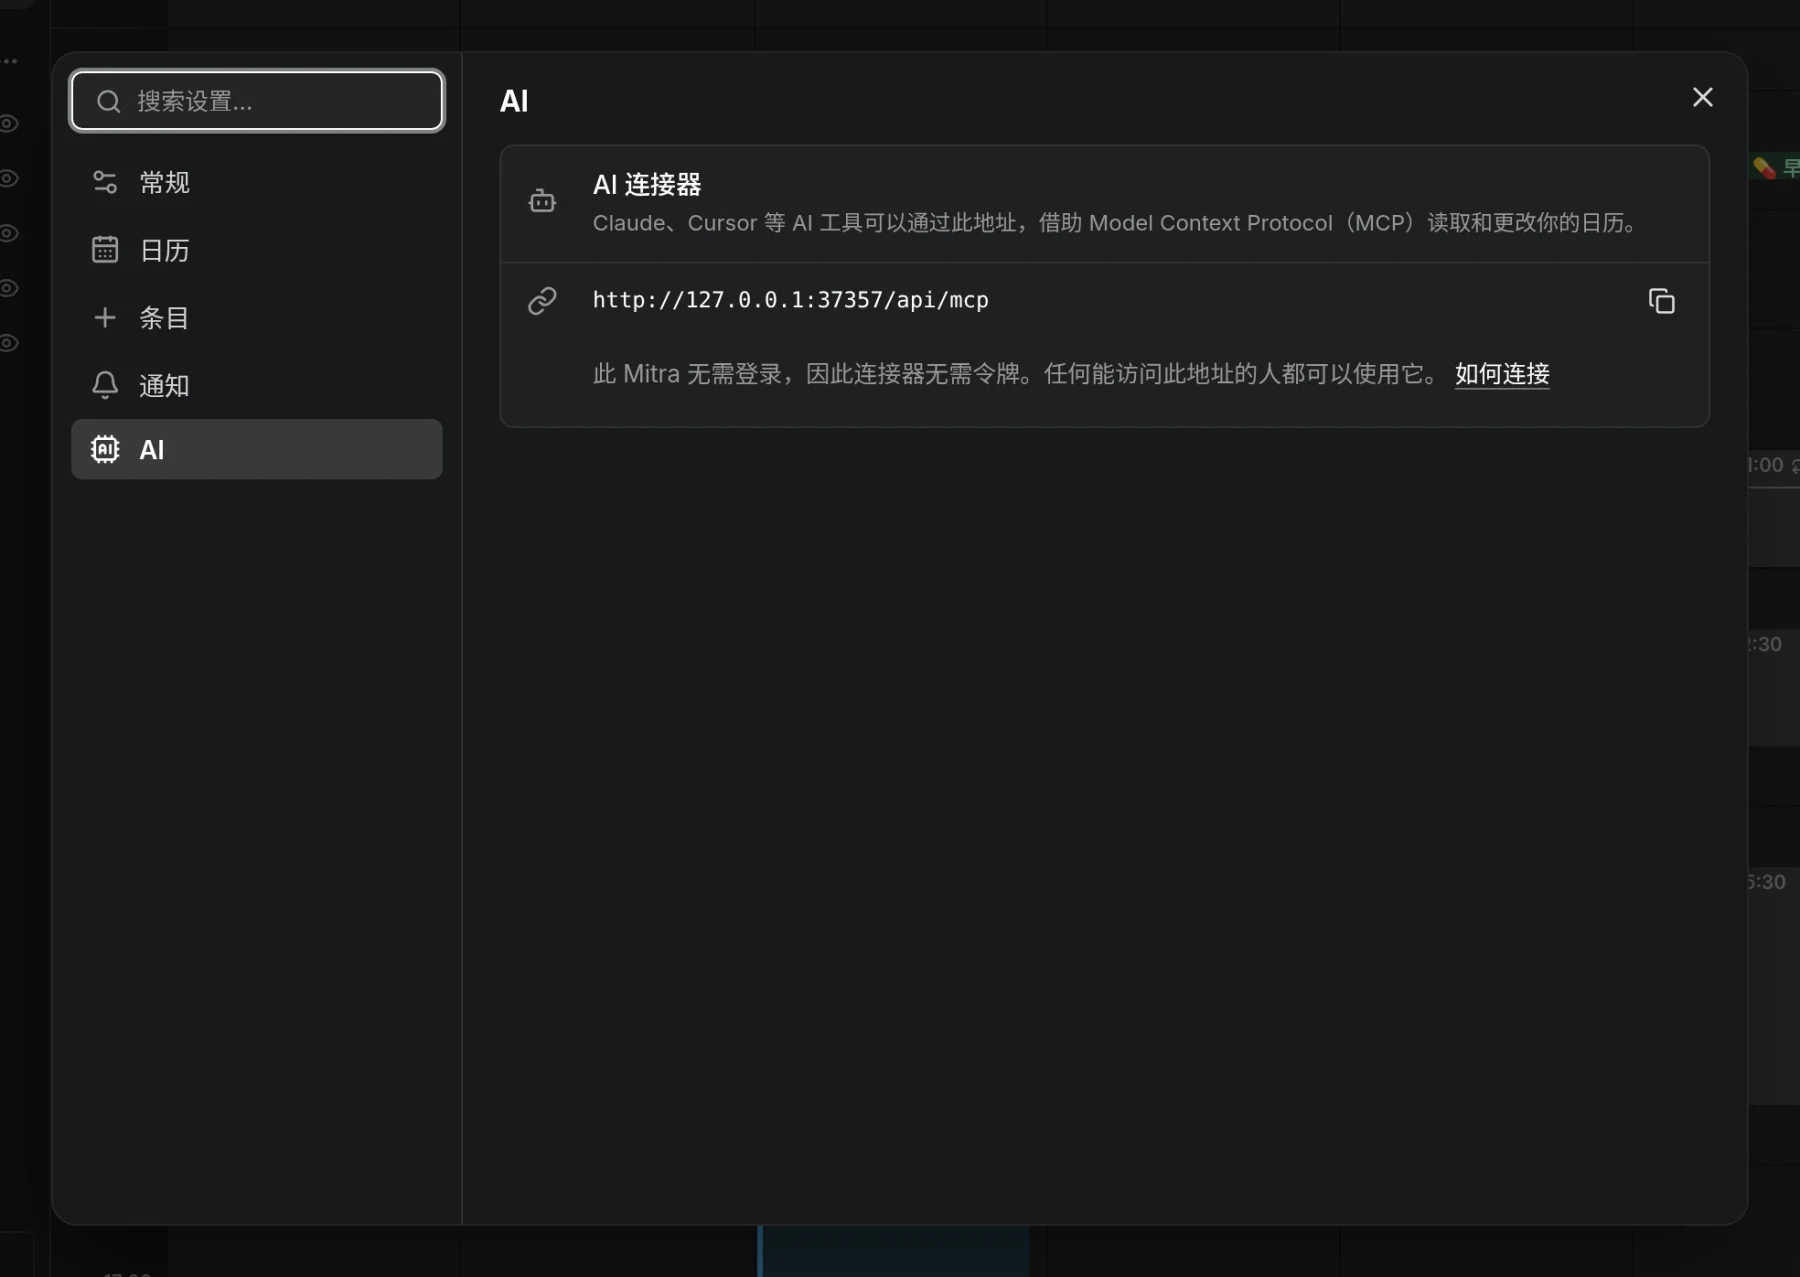Copy the MCP address with the copy icon

[1661, 301]
